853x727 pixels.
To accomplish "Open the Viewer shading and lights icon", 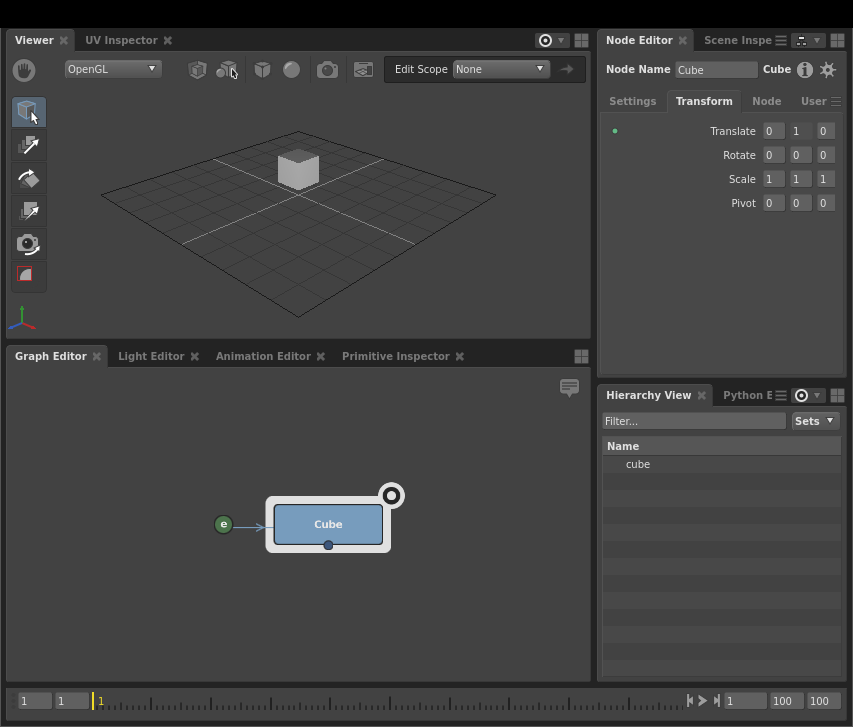I will (227, 70).
